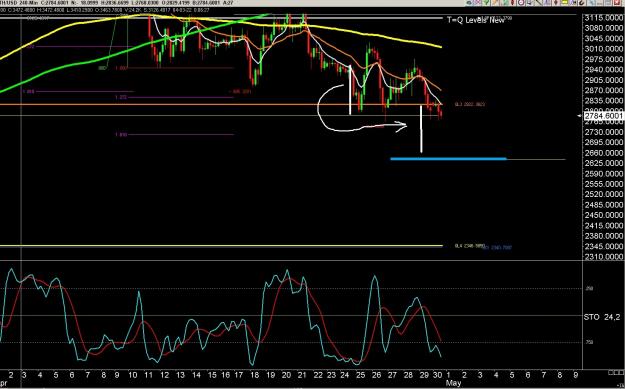The height and width of the screenshot is (389, 625).
Task: Click the 2695.0000 price axis label
Action: point(603,143)
